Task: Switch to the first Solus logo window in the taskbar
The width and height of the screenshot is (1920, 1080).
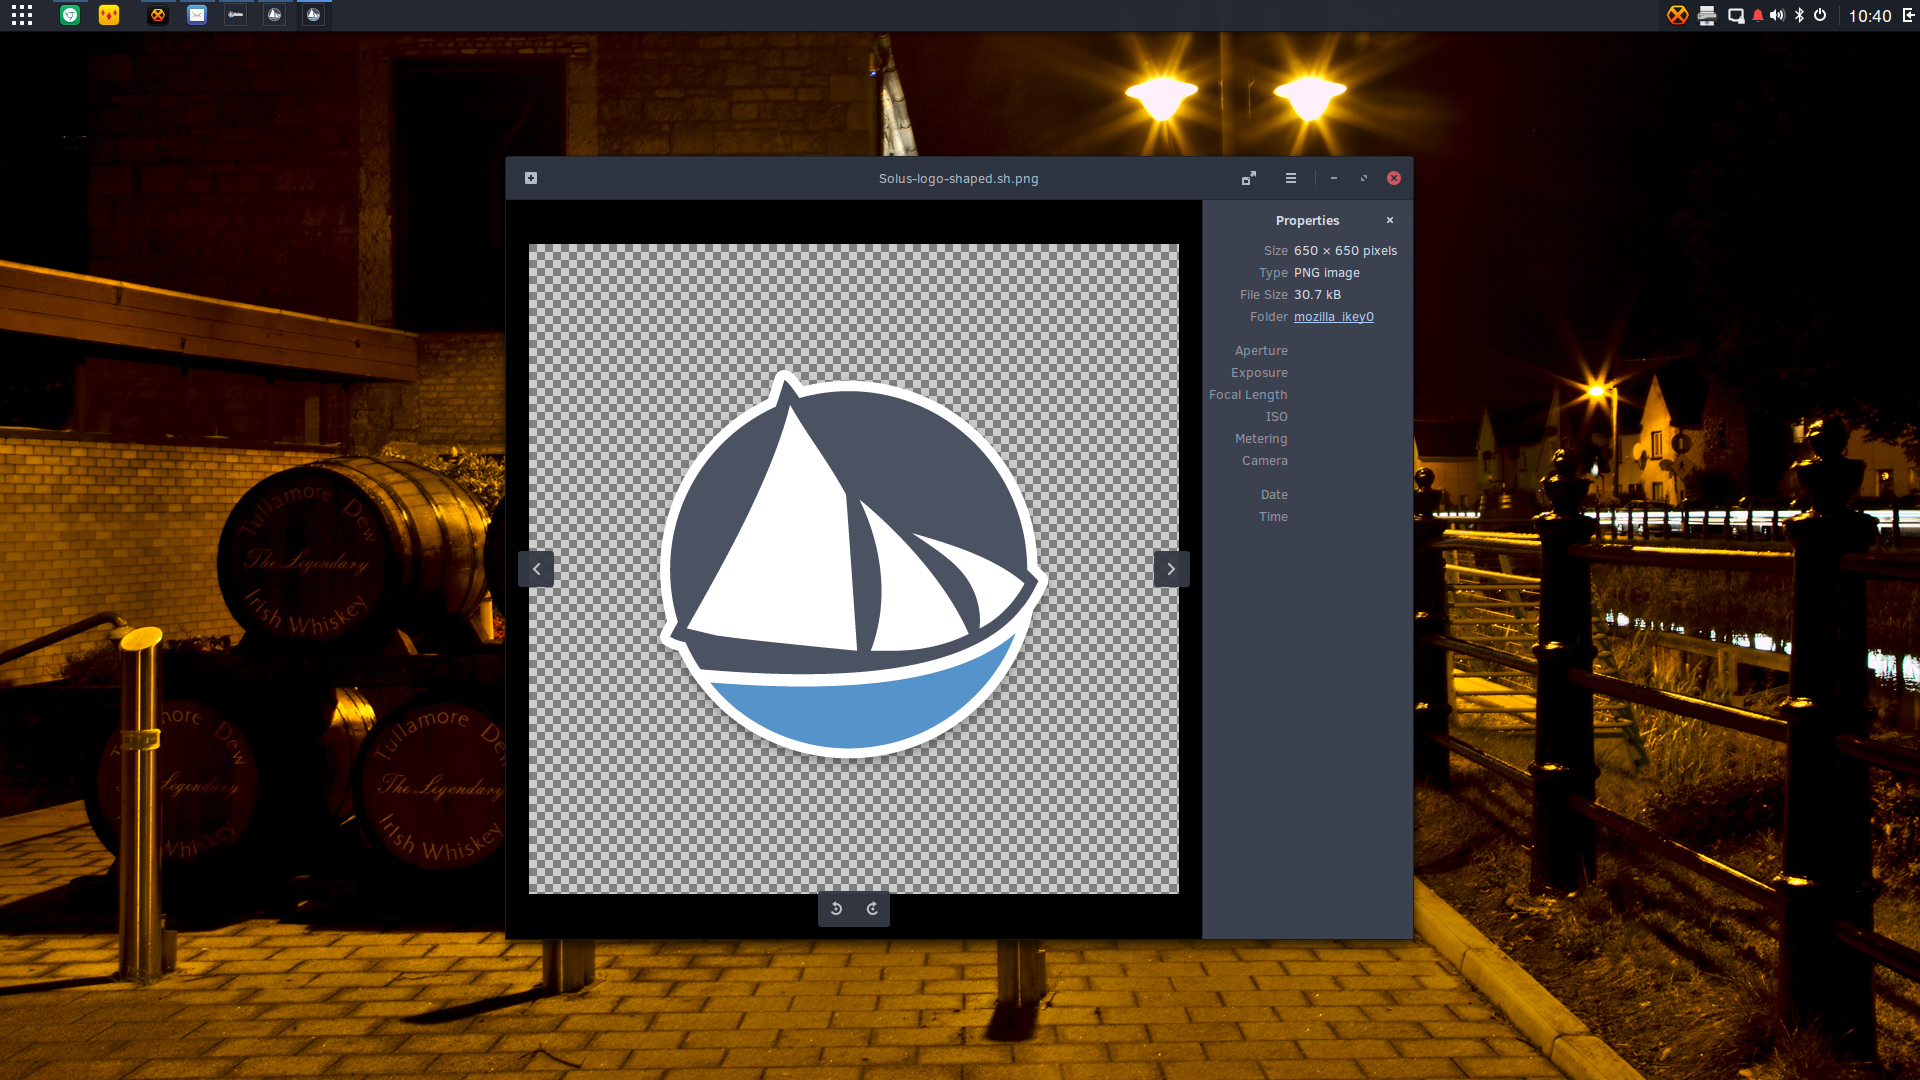Action: pos(274,15)
